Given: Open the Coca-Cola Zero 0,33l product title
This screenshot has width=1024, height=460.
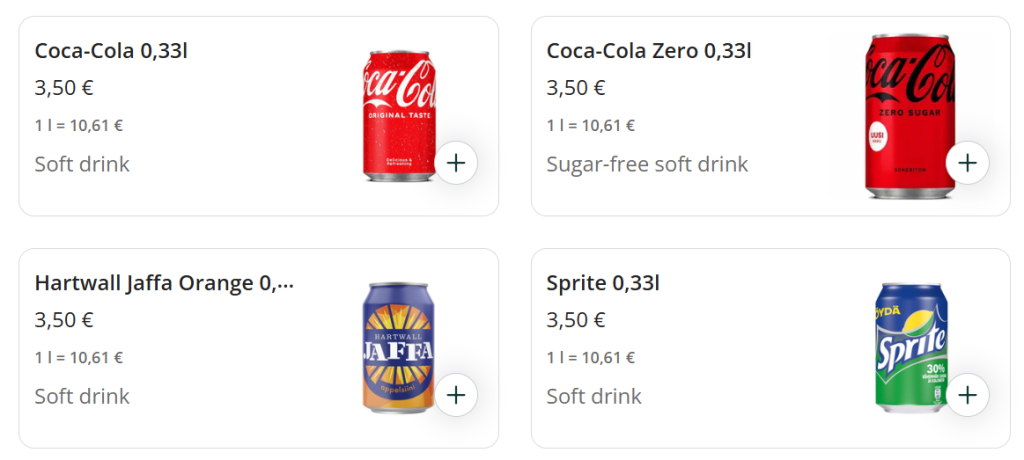Looking at the screenshot, I should click(x=649, y=51).
